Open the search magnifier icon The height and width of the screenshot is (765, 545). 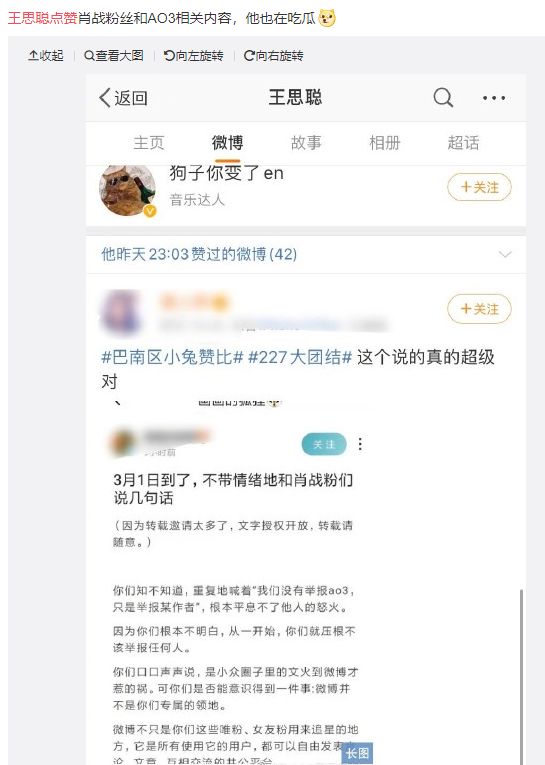(x=443, y=98)
